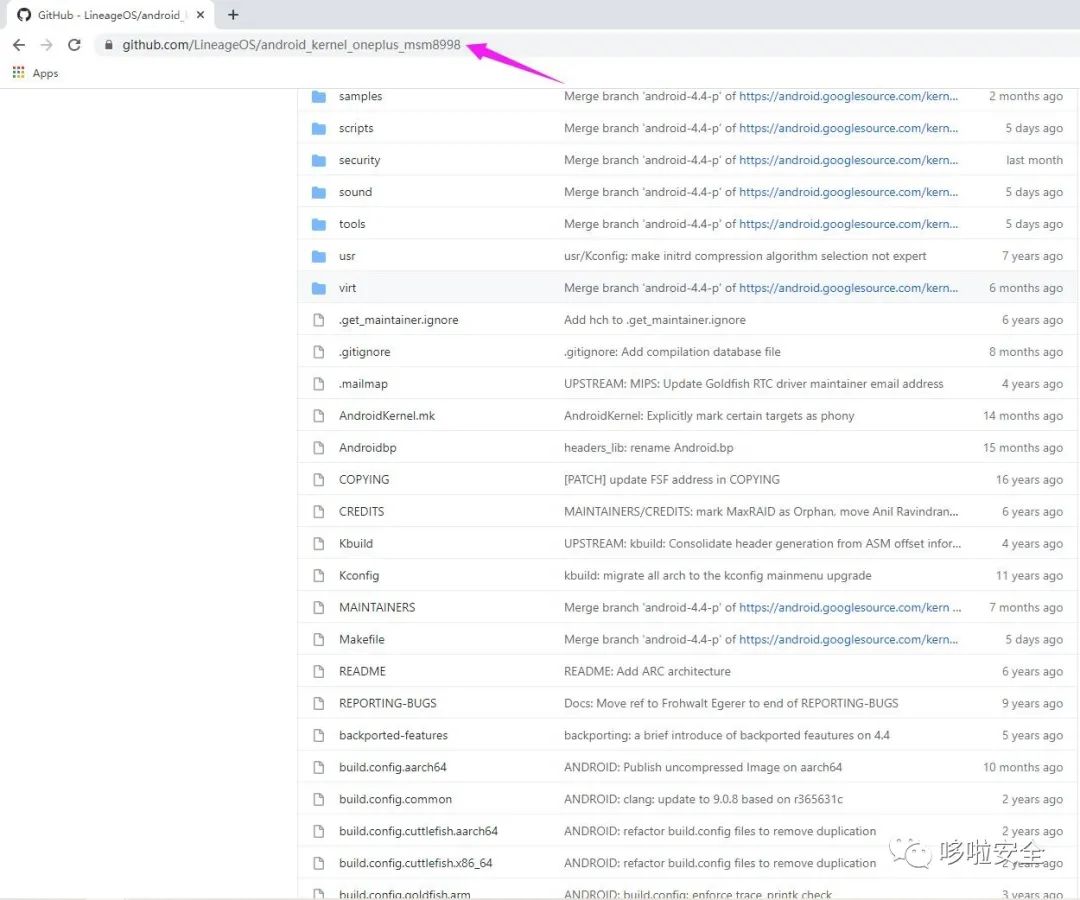Viewport: 1080px width, 900px height.
Task: Click the file icon beside AndroidKernel.mk
Action: point(318,416)
